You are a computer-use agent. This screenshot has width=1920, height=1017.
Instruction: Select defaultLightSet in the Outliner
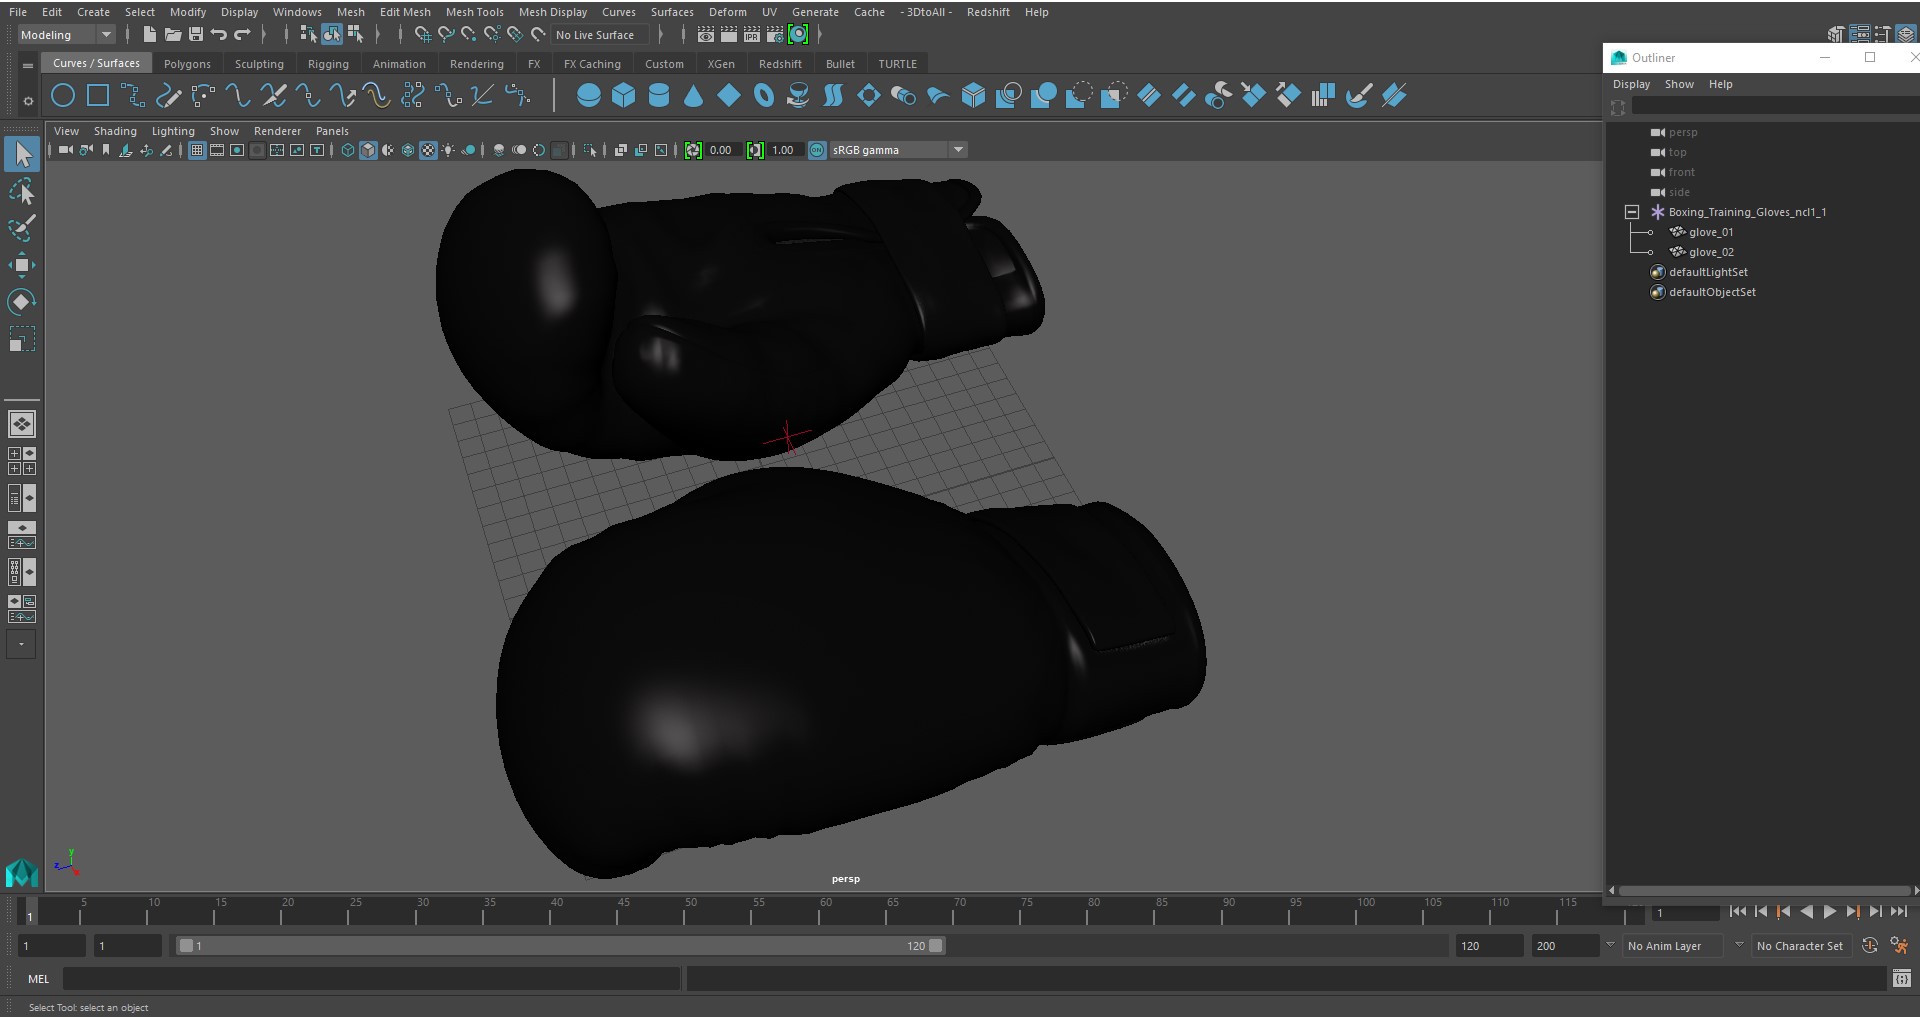click(1708, 272)
